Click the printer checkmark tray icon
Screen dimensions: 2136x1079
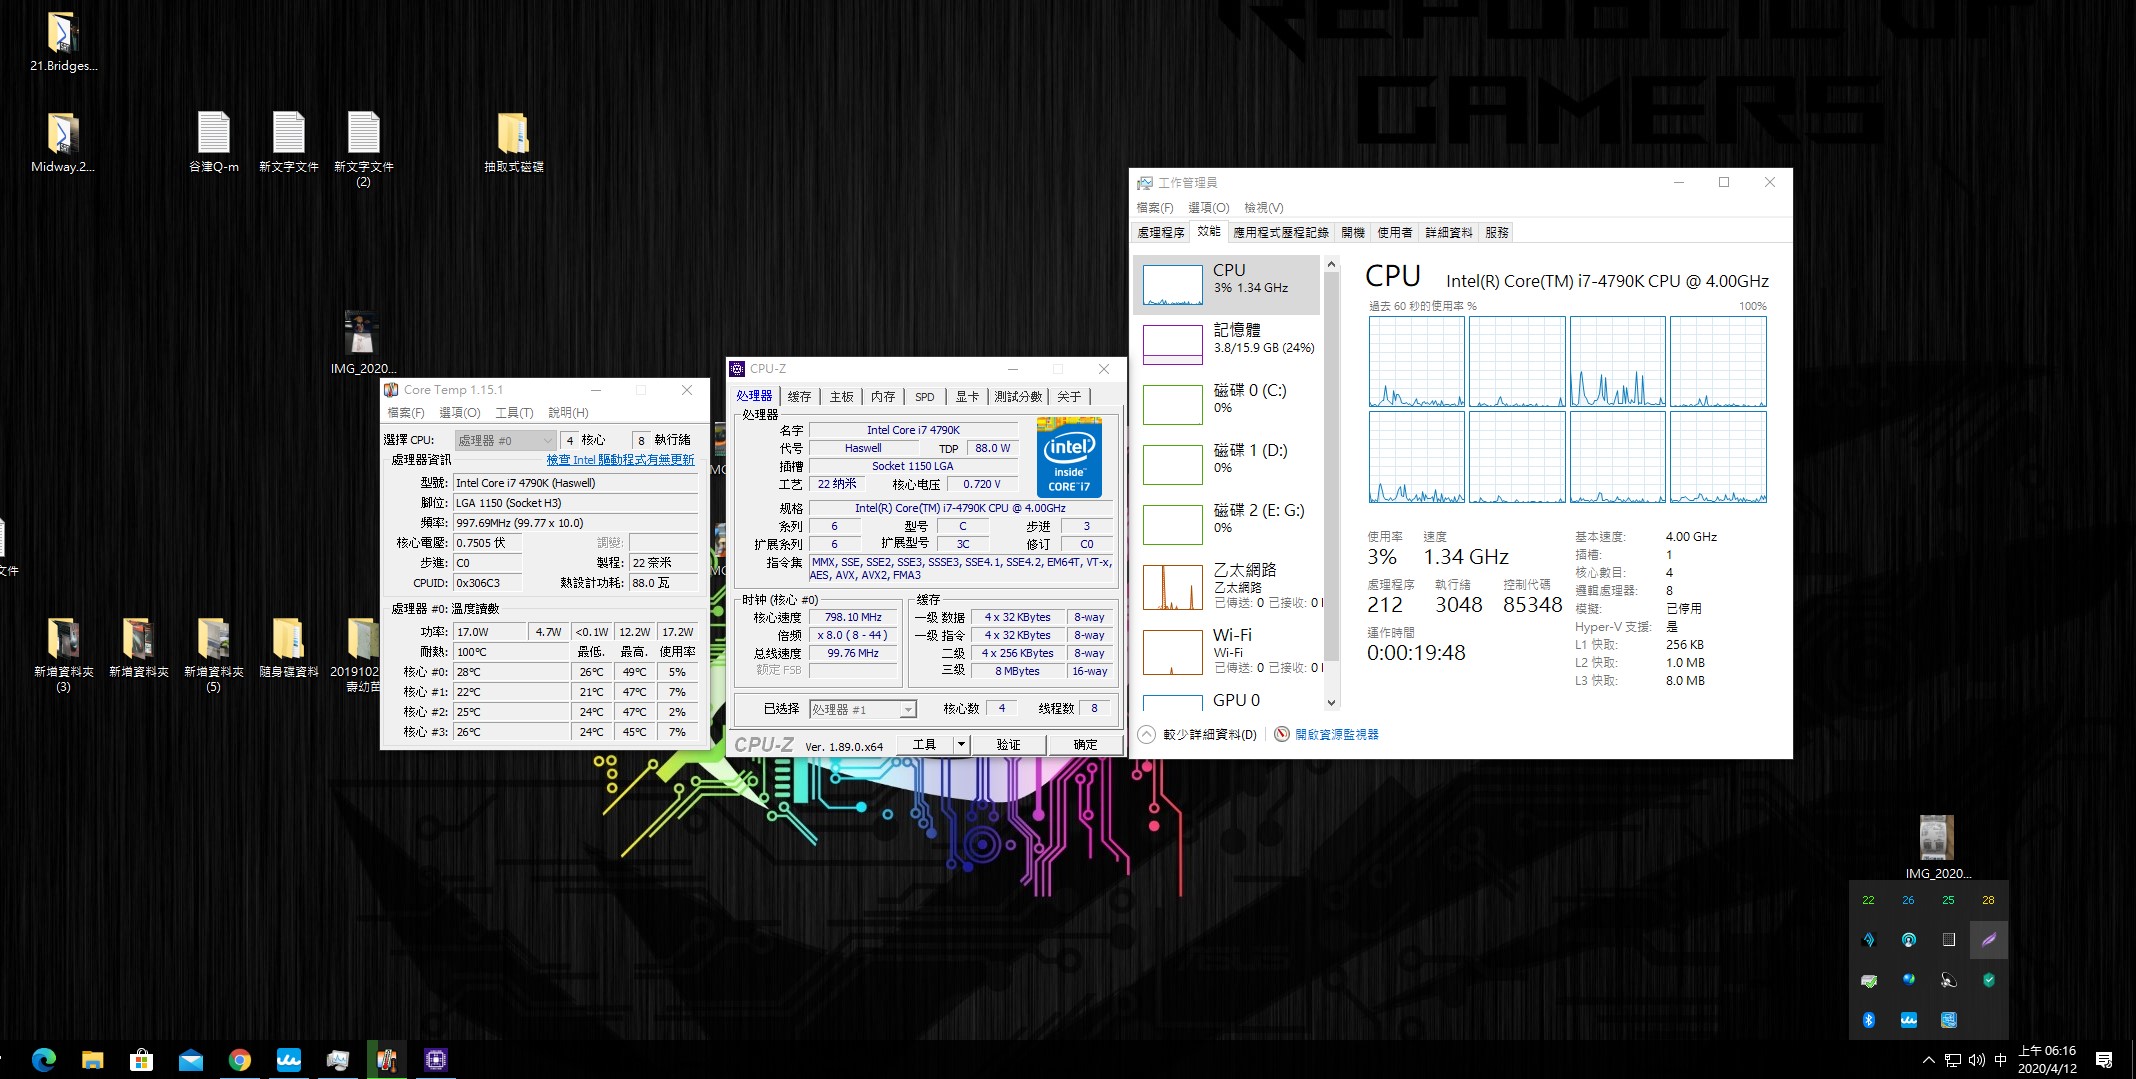1868,980
